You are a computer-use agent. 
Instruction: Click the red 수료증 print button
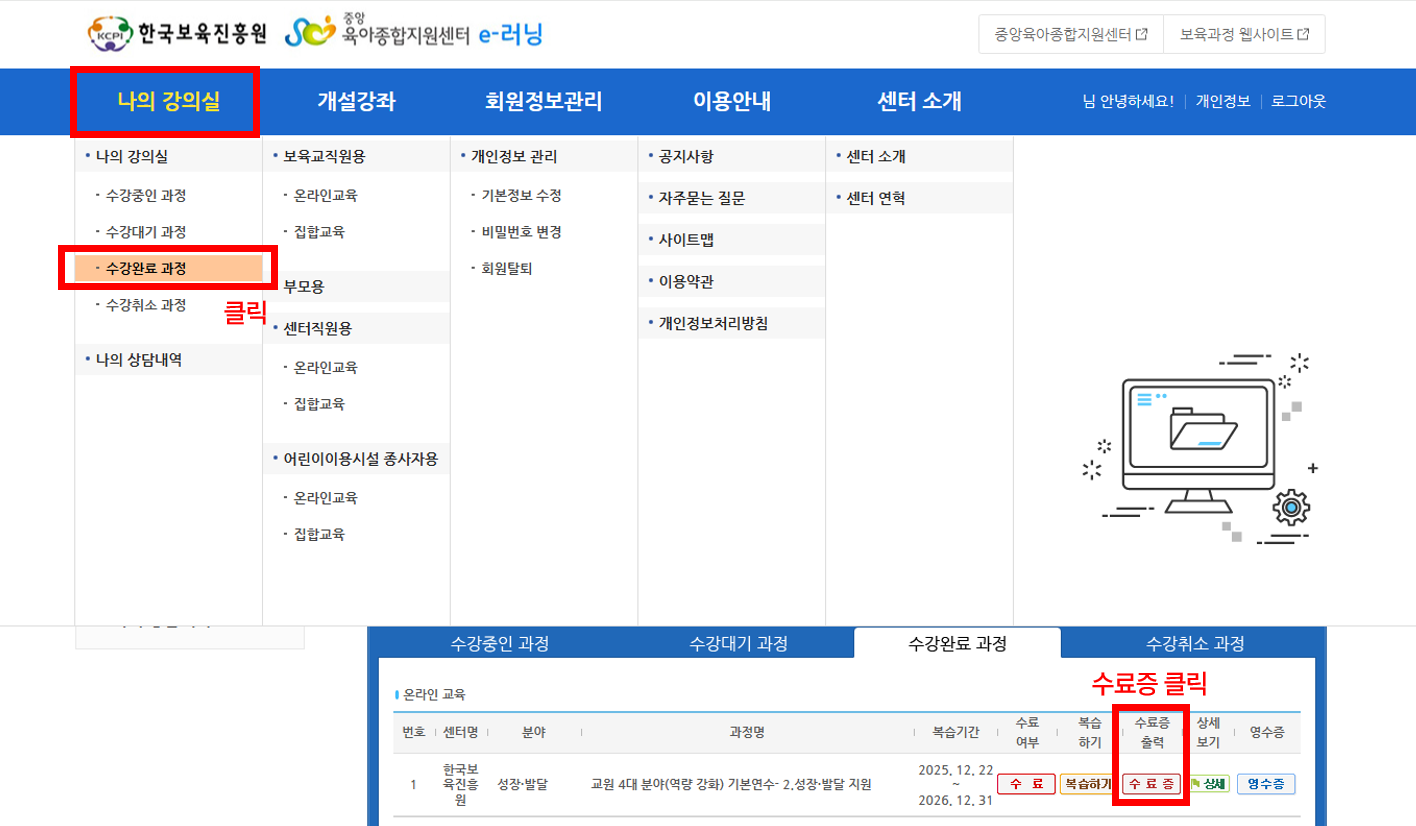click(x=1152, y=784)
